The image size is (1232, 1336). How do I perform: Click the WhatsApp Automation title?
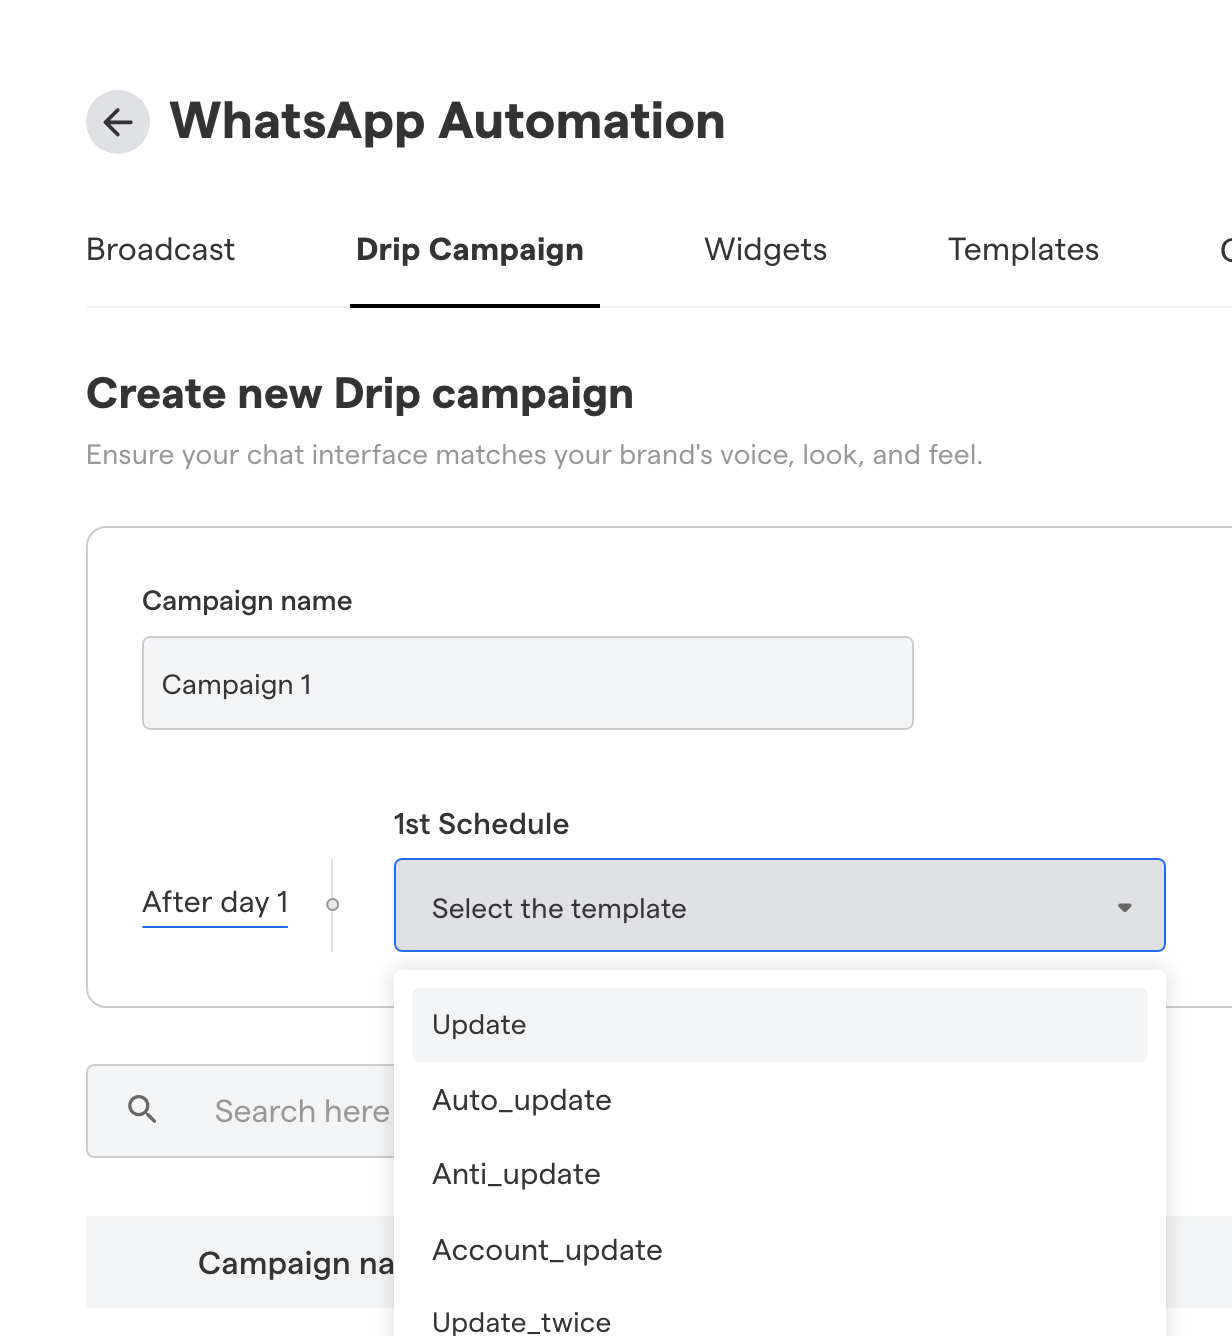447,121
